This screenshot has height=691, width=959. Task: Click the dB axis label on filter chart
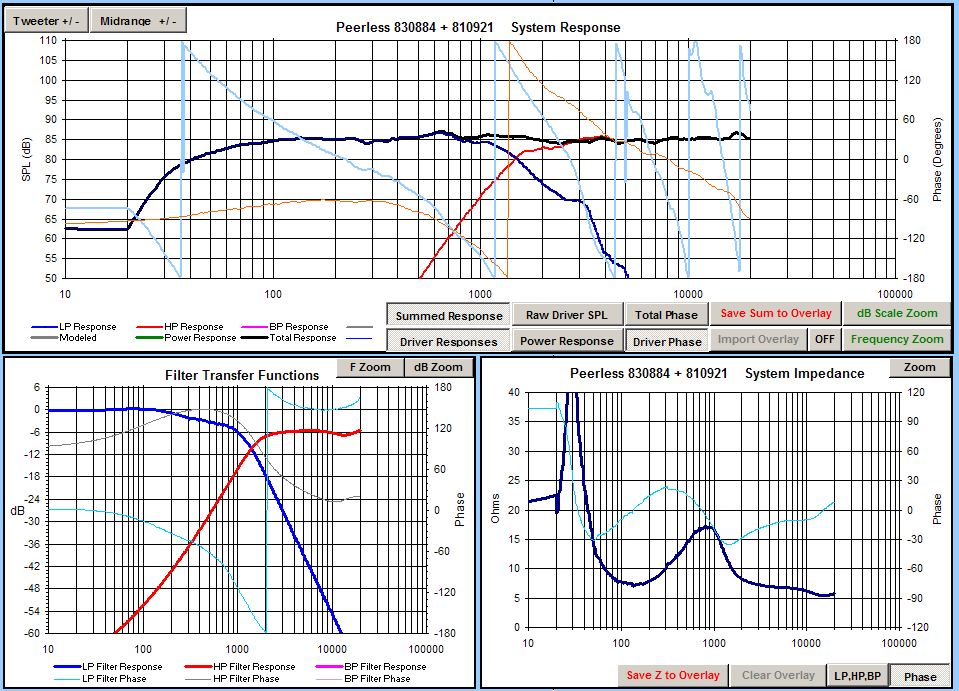pyautogui.click(x=17, y=509)
